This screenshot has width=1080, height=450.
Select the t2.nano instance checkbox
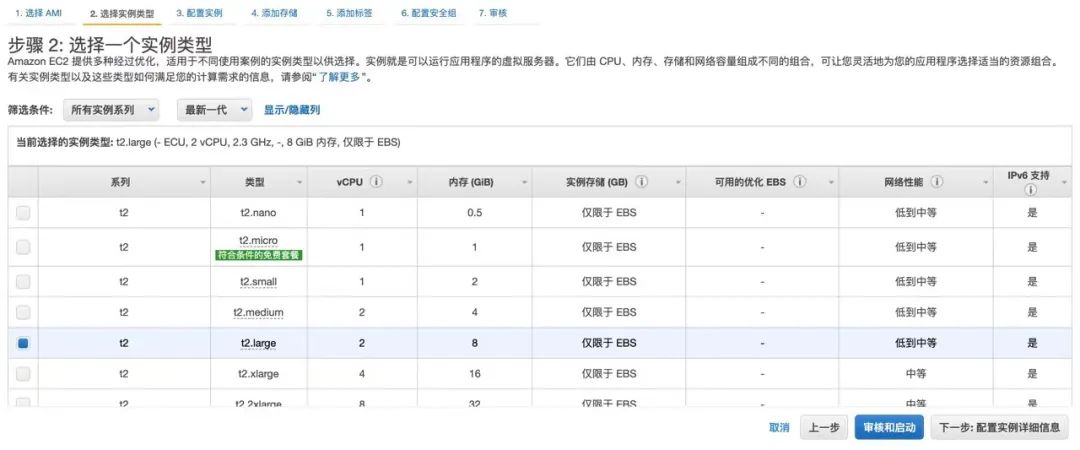[23, 213]
